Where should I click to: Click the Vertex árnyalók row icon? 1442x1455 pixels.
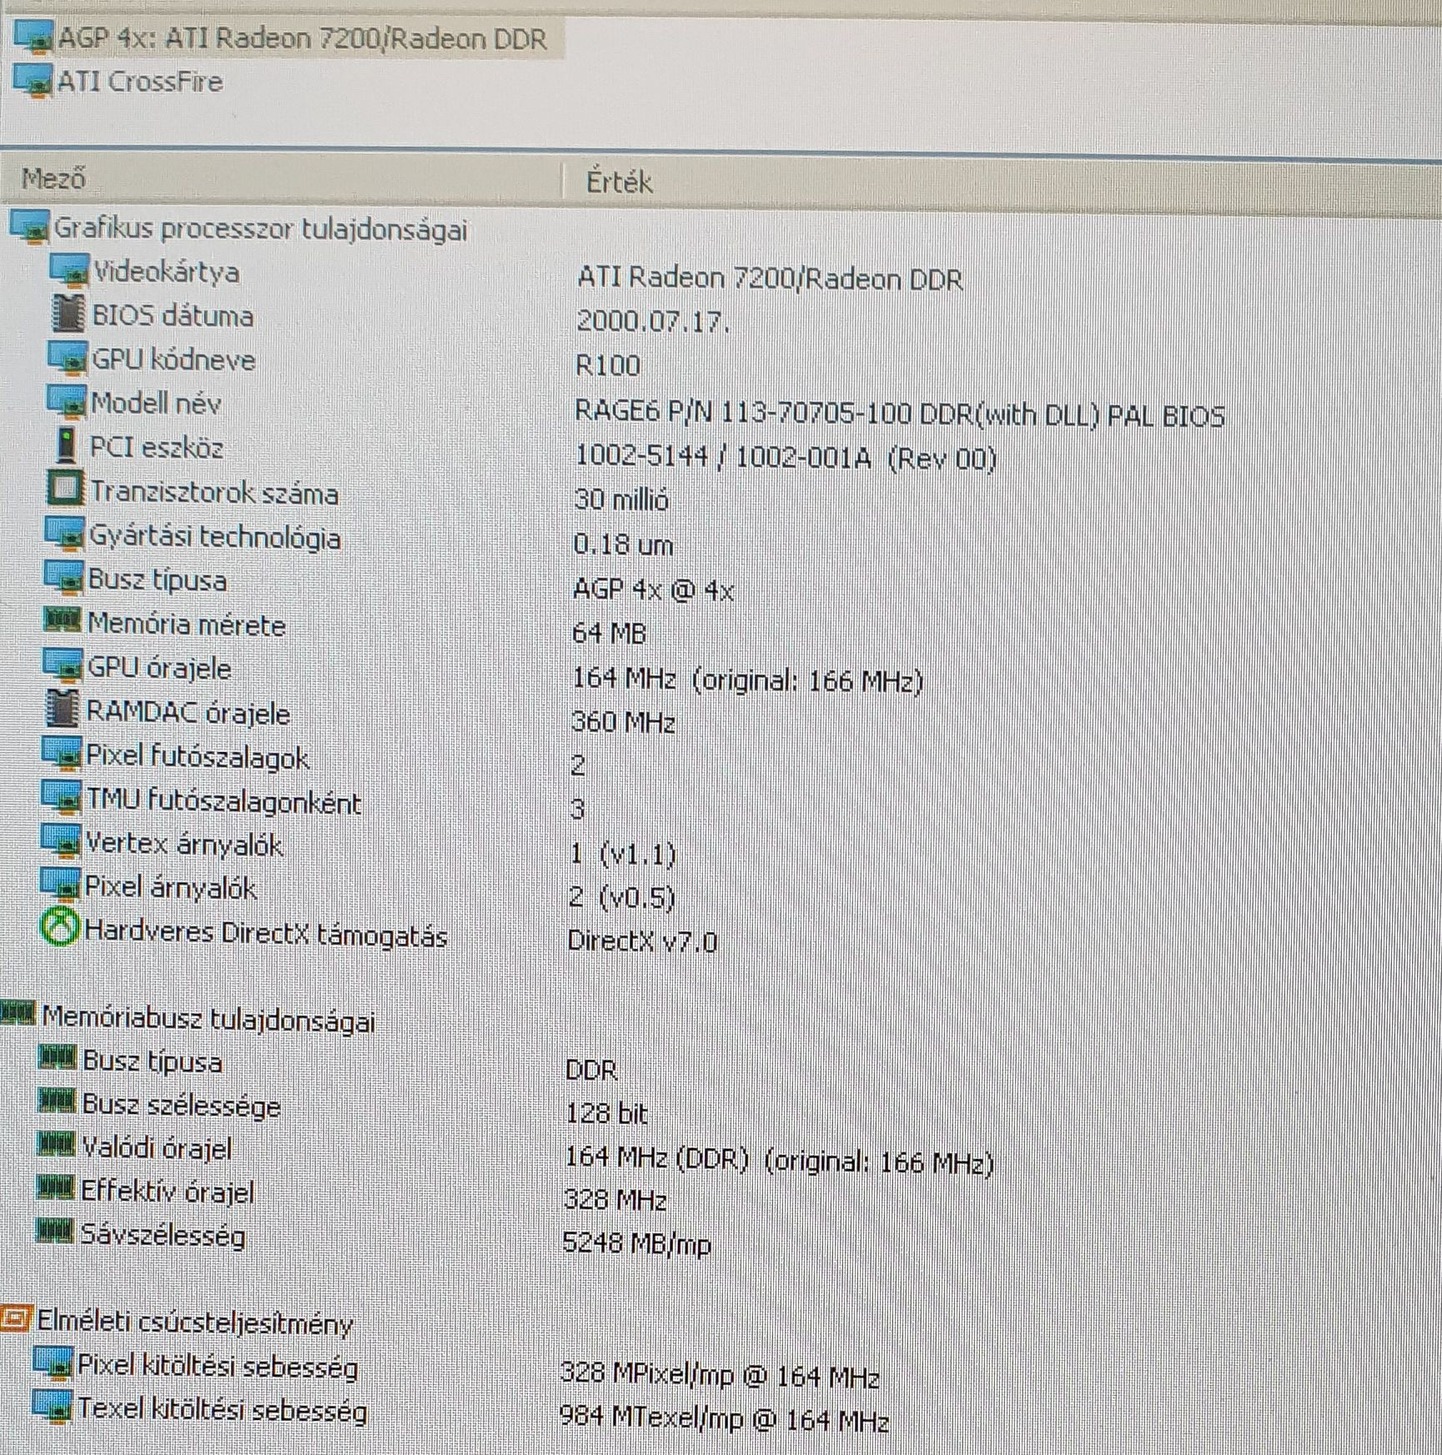(x=60, y=841)
